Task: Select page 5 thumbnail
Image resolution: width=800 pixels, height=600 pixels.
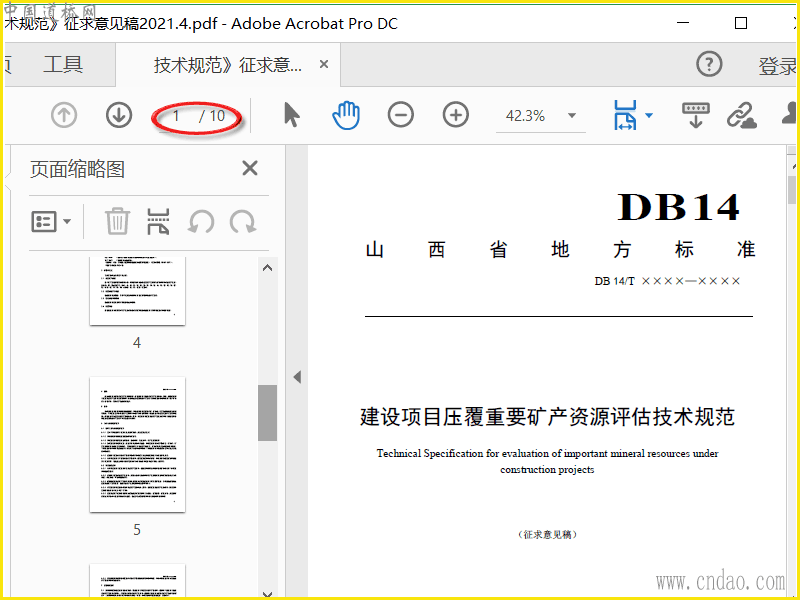Action: click(x=137, y=444)
